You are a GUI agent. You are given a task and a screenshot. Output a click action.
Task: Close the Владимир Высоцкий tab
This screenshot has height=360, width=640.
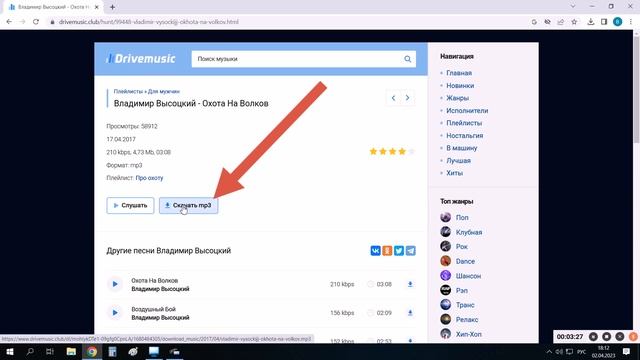pos(97,7)
